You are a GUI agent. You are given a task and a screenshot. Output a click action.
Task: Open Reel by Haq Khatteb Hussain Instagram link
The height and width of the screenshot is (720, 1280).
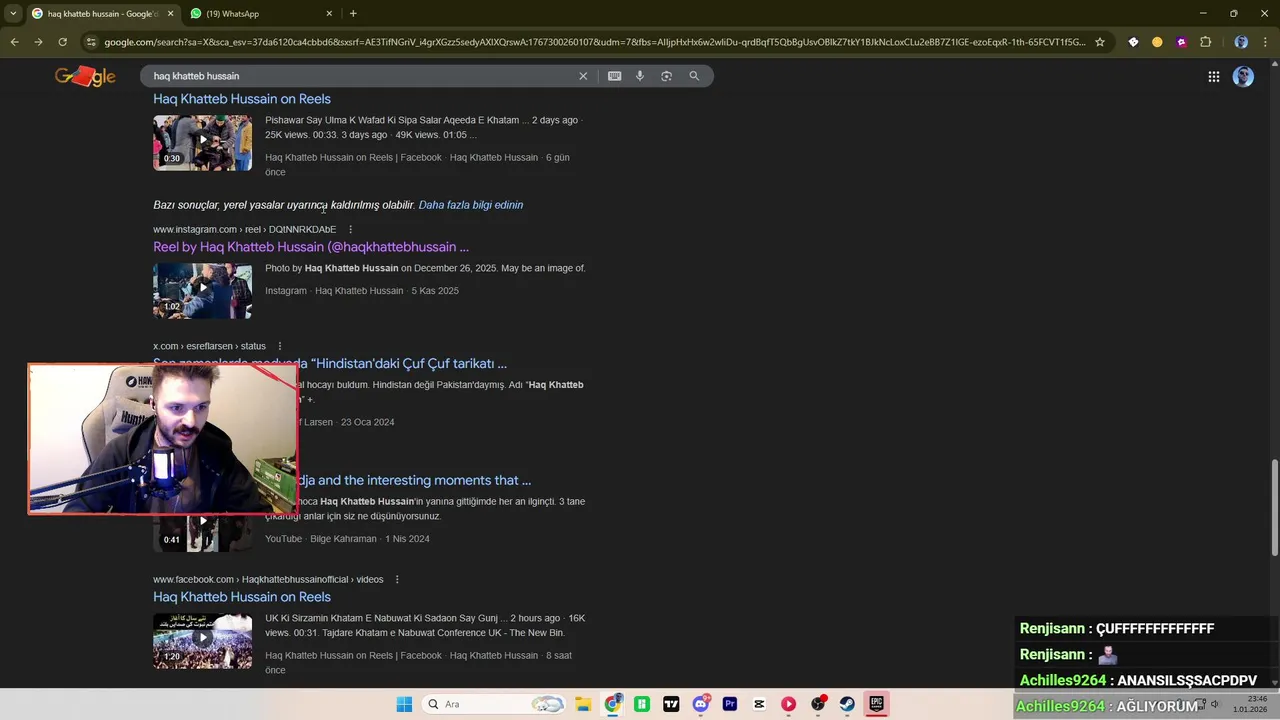click(311, 247)
